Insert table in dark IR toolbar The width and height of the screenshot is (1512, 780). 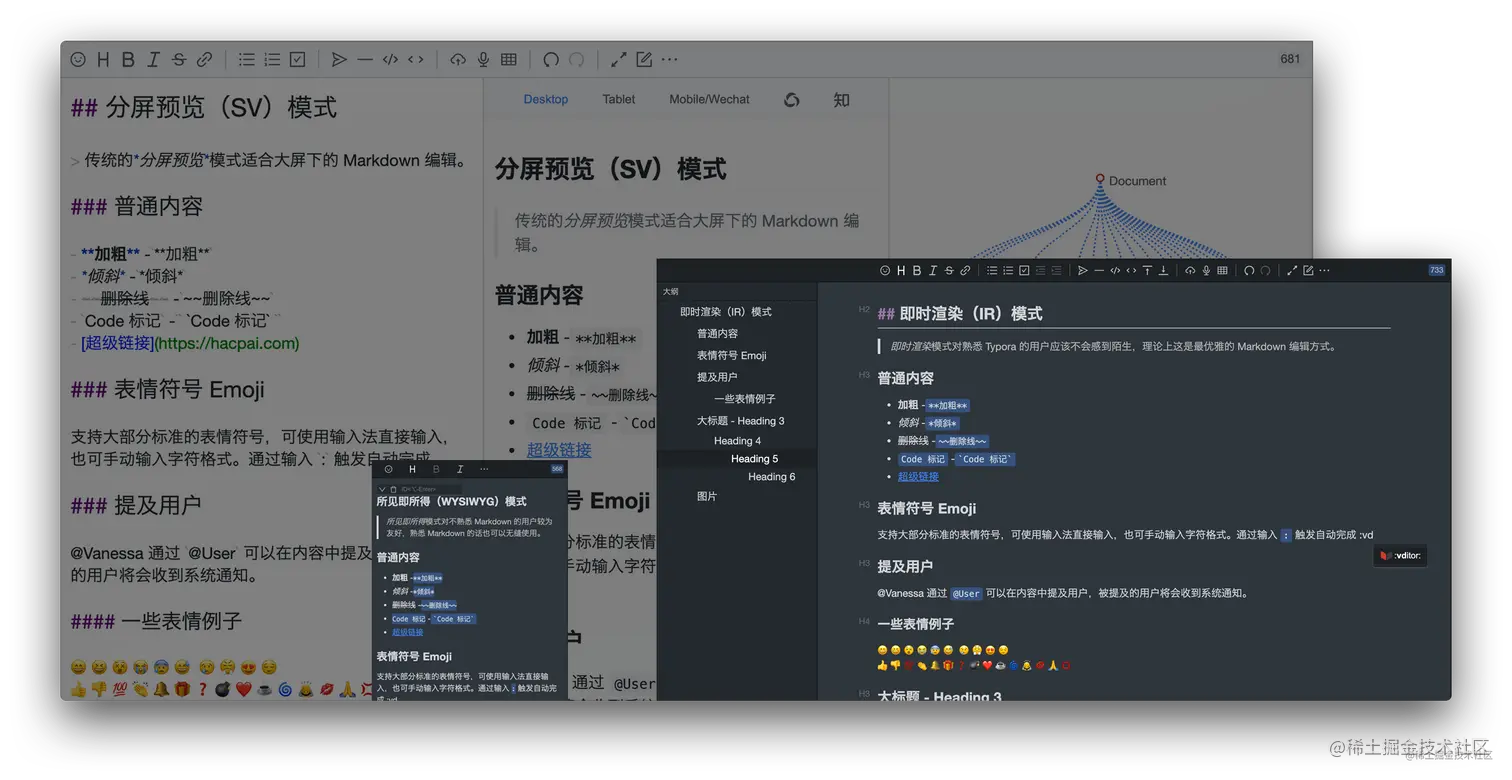pos(1222,270)
